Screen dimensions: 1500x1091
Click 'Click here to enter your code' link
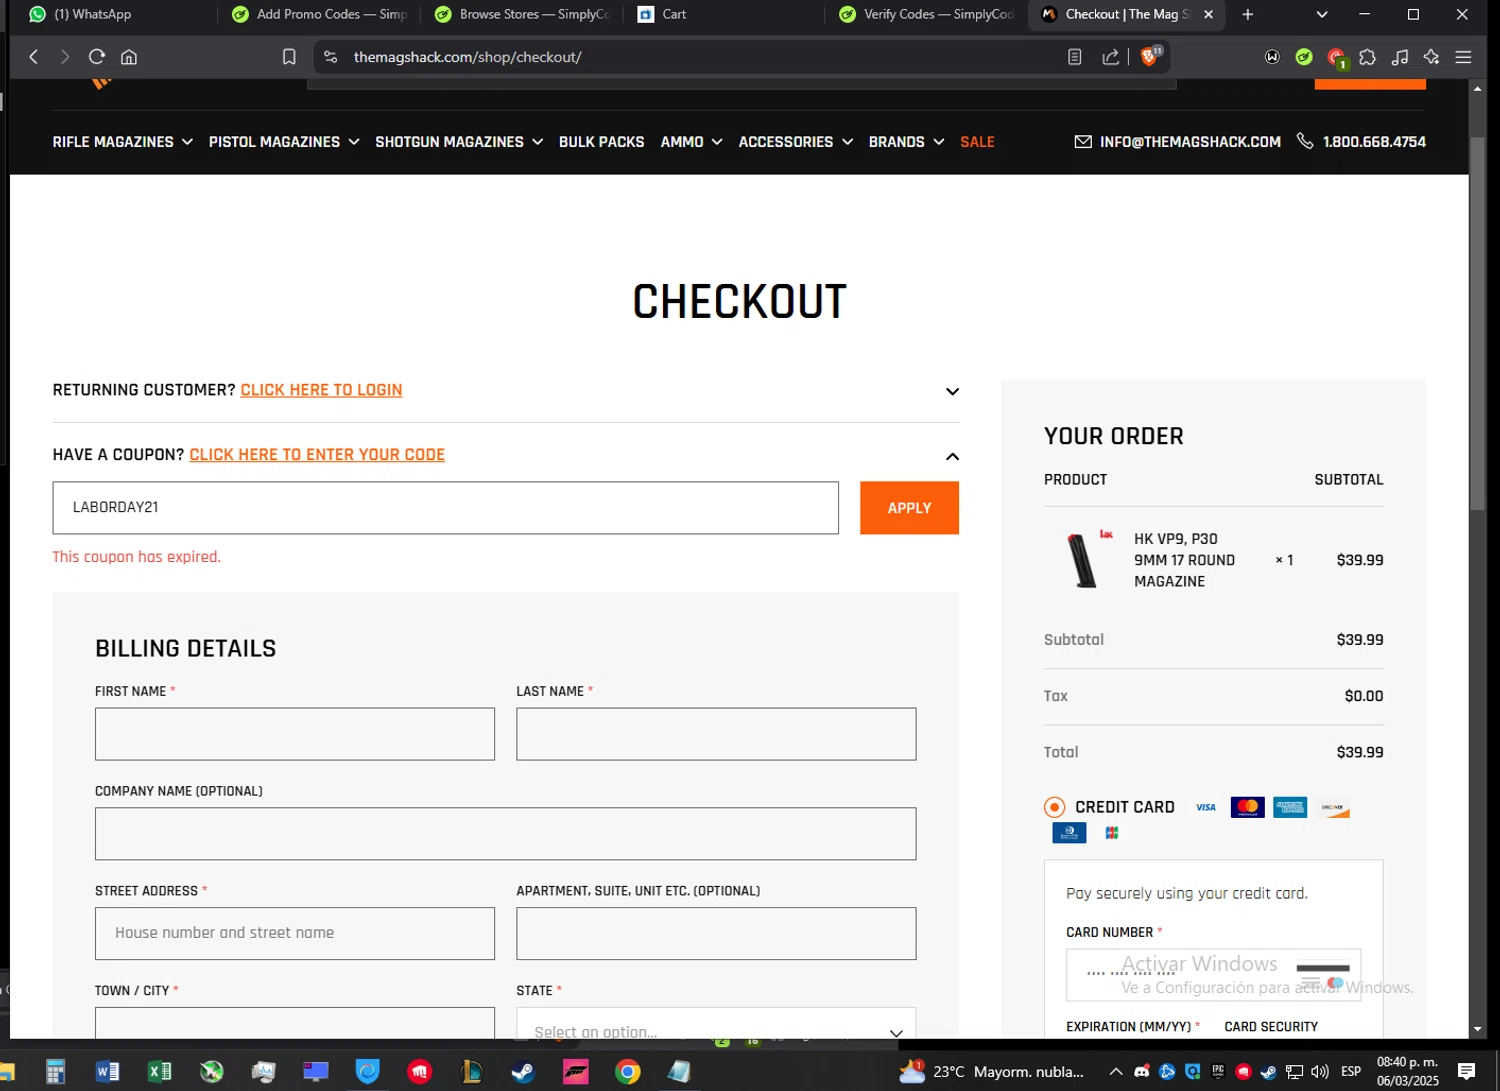[317, 455]
